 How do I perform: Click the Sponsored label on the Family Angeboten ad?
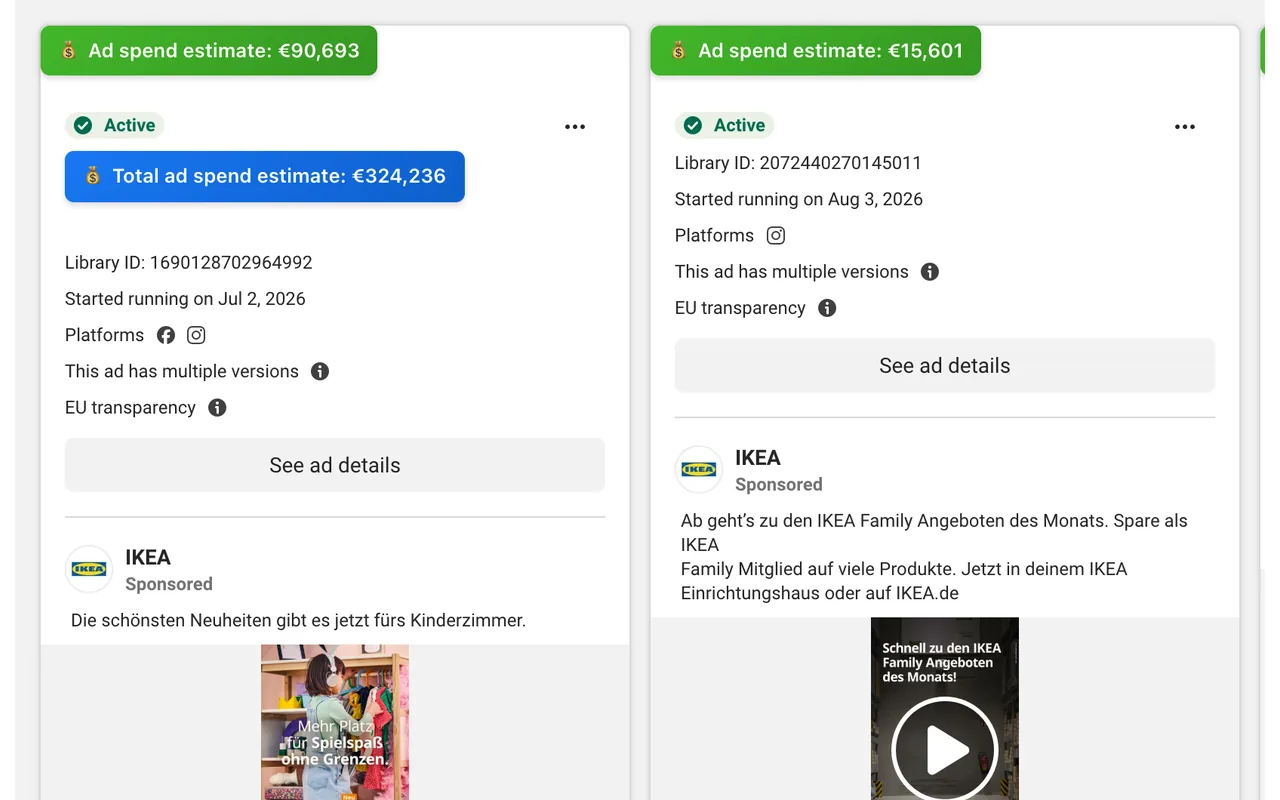click(779, 484)
